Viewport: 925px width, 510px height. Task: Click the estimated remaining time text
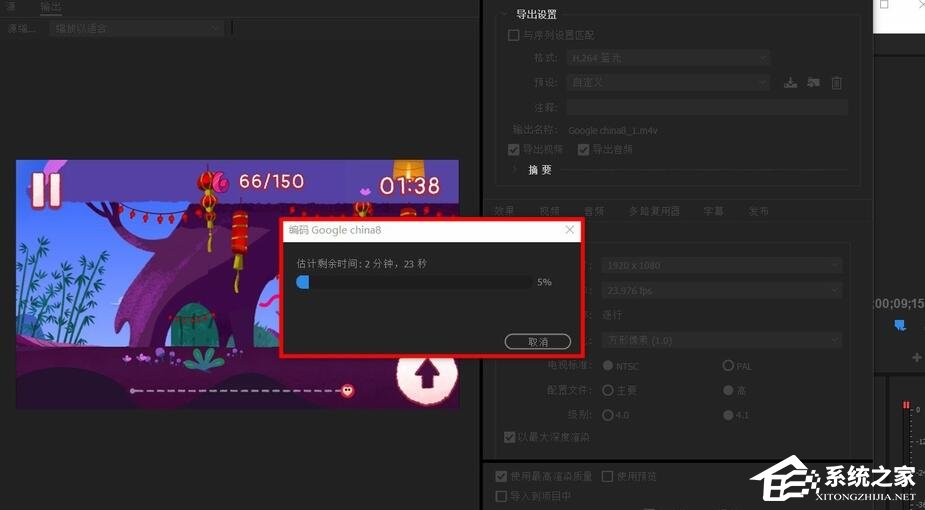(361, 264)
